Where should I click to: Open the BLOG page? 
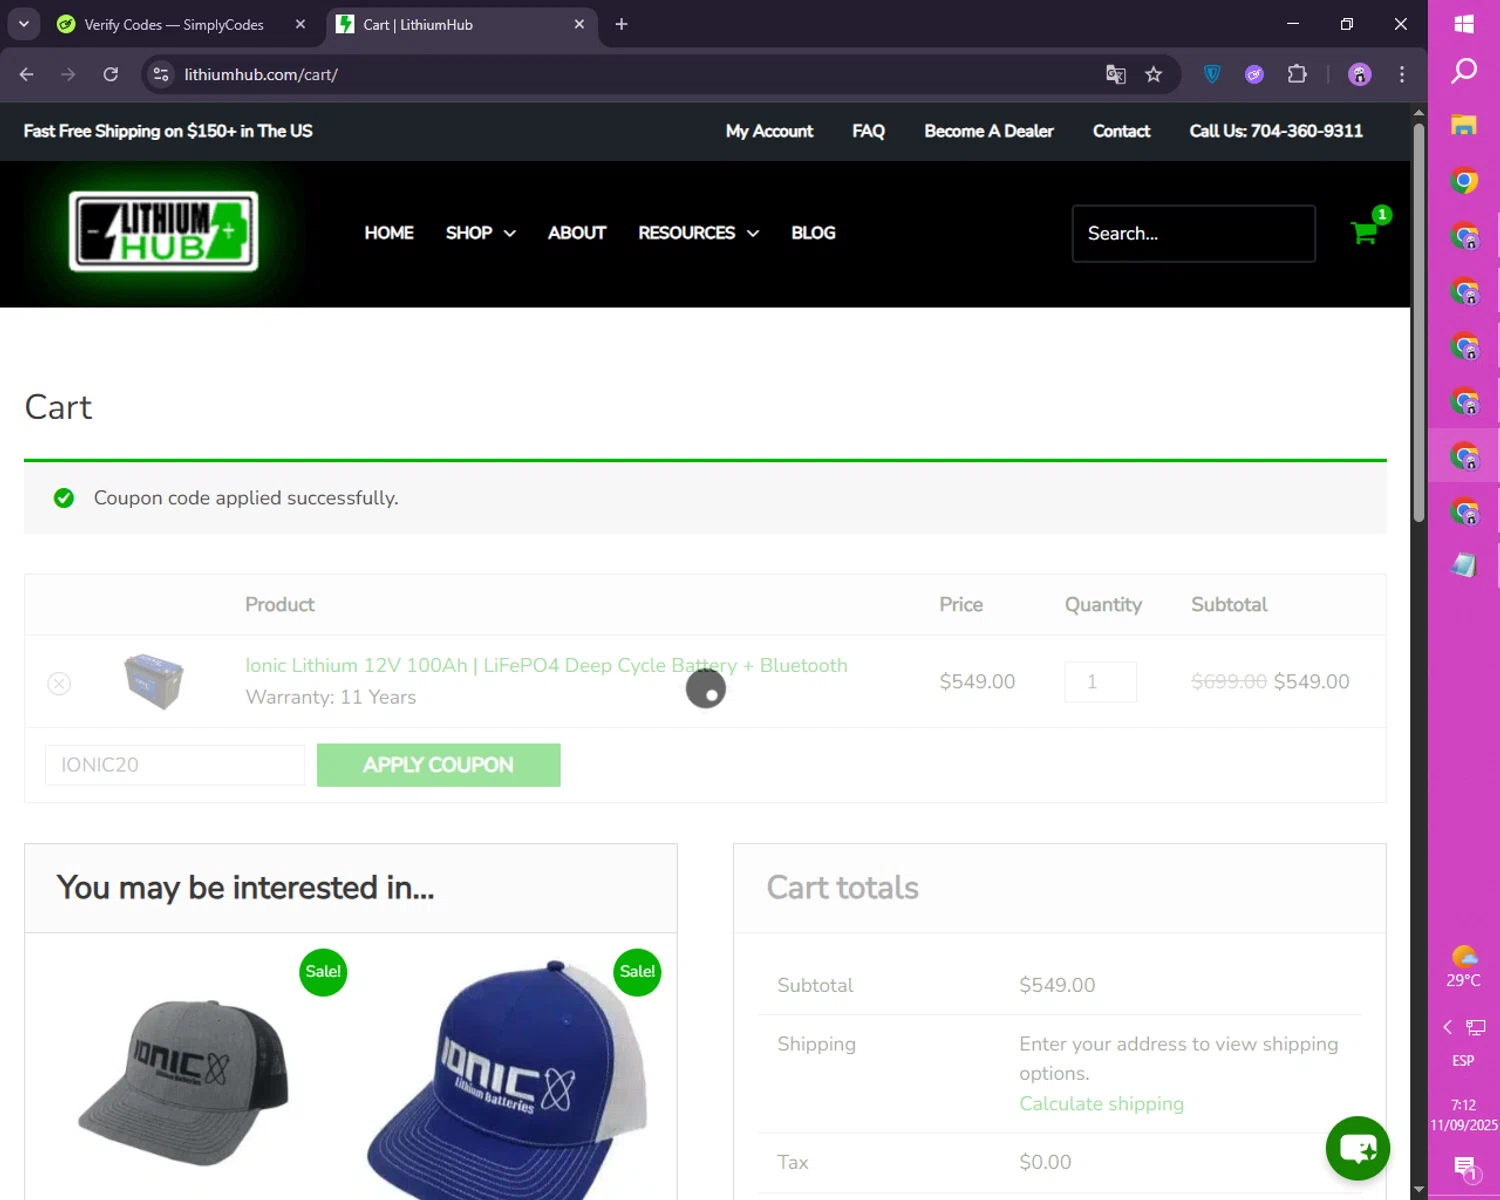pos(813,233)
